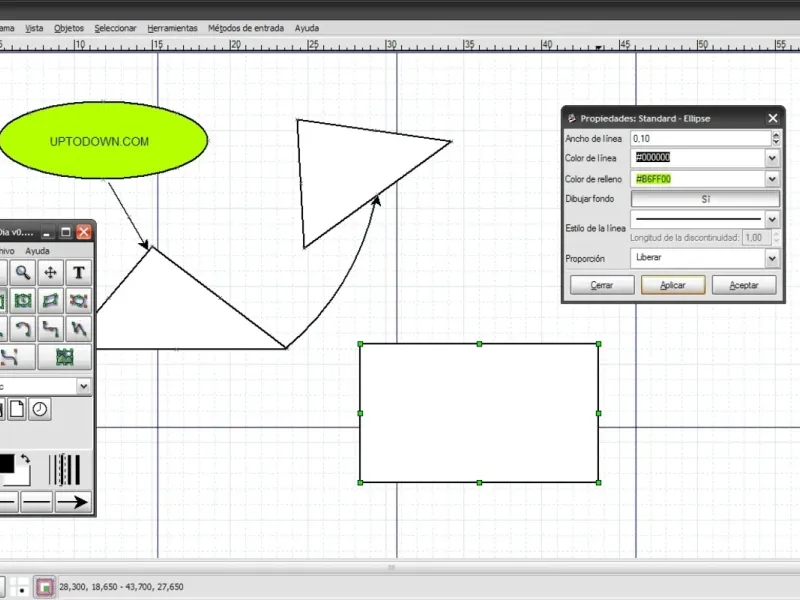The width and height of the screenshot is (800, 600).
Task: Toggle object snapping in status bar
Action: [x=45, y=587]
